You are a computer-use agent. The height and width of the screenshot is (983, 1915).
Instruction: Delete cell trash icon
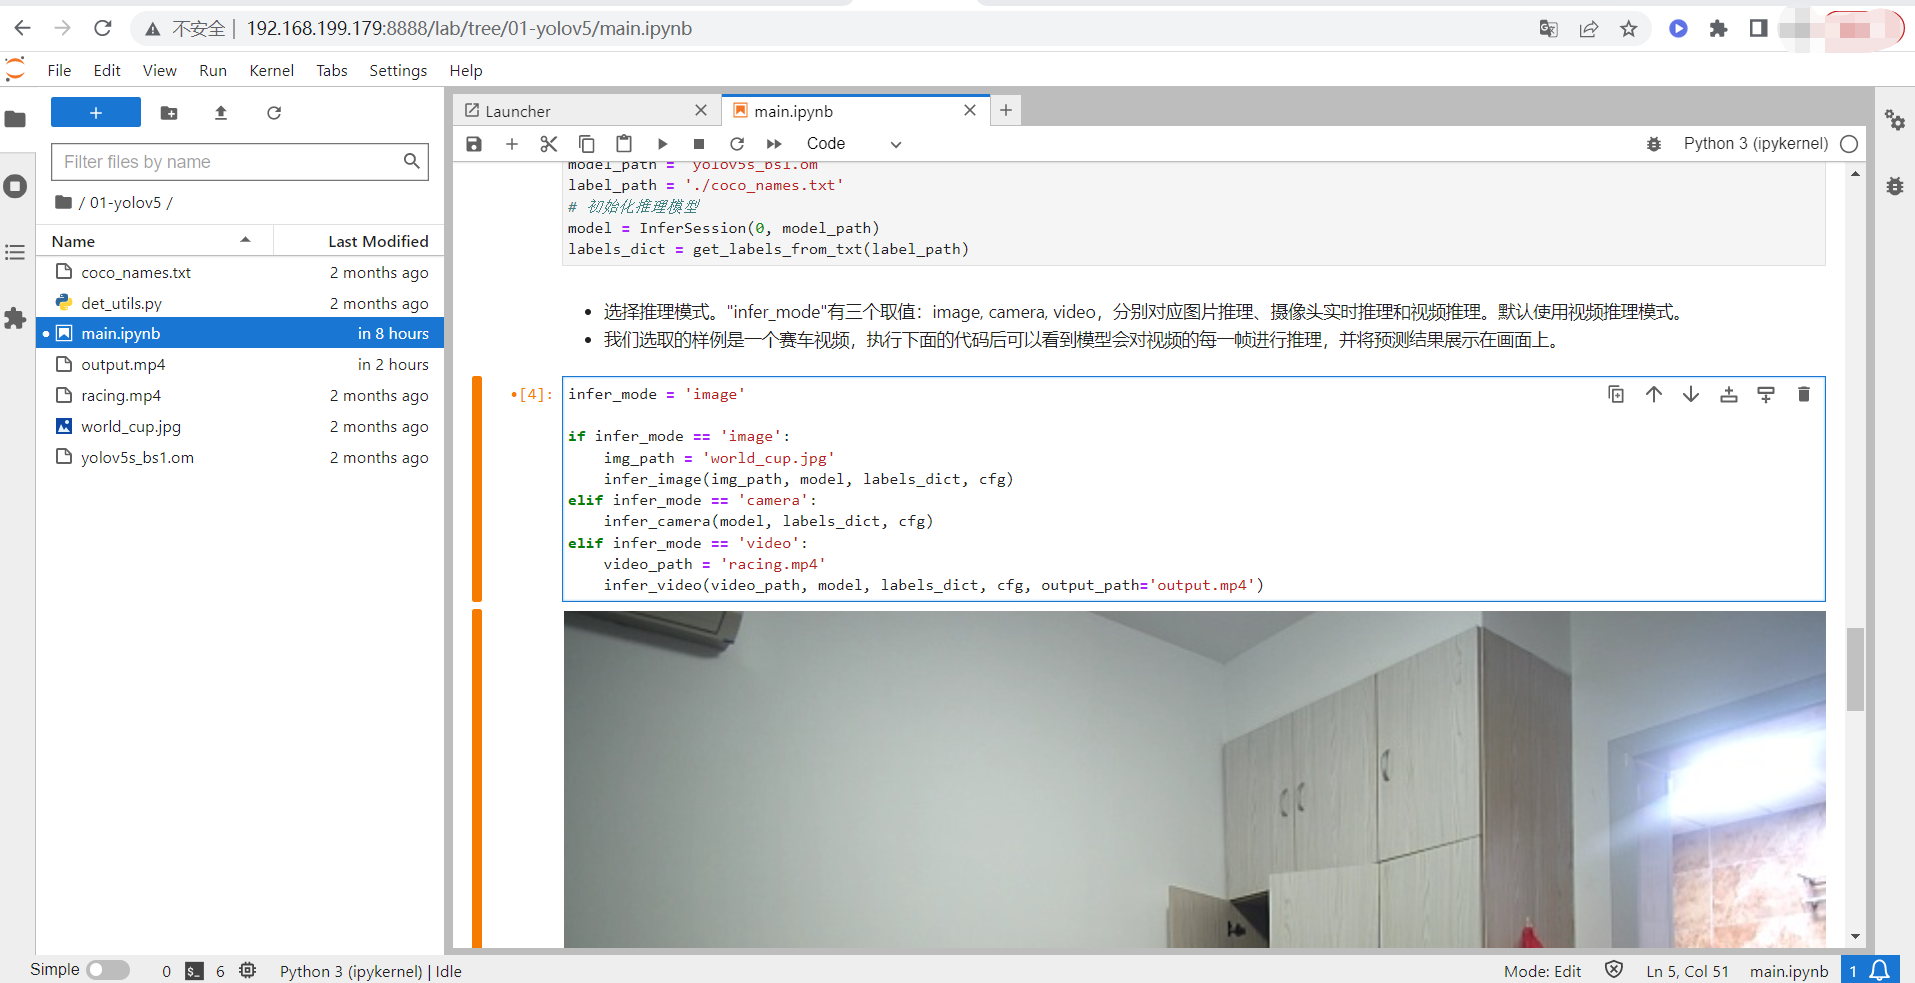coord(1804,394)
